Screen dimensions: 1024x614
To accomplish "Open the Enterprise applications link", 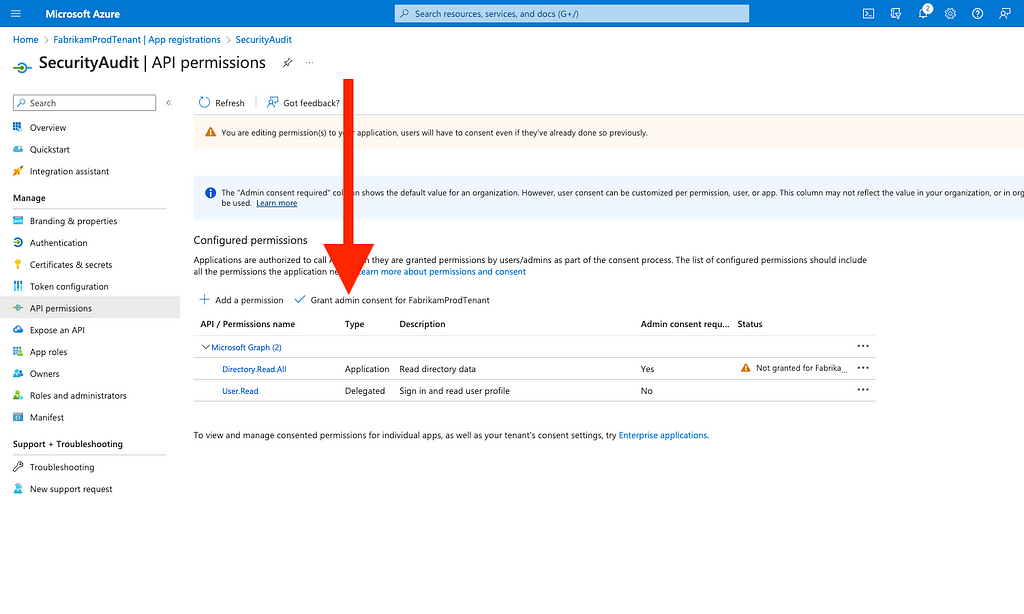I will (663, 435).
